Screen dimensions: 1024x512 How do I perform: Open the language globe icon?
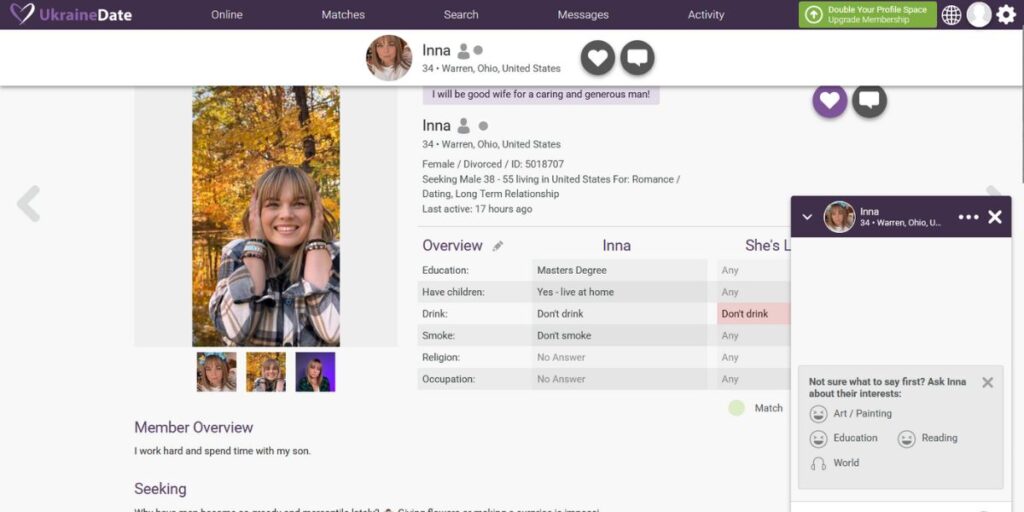click(952, 14)
